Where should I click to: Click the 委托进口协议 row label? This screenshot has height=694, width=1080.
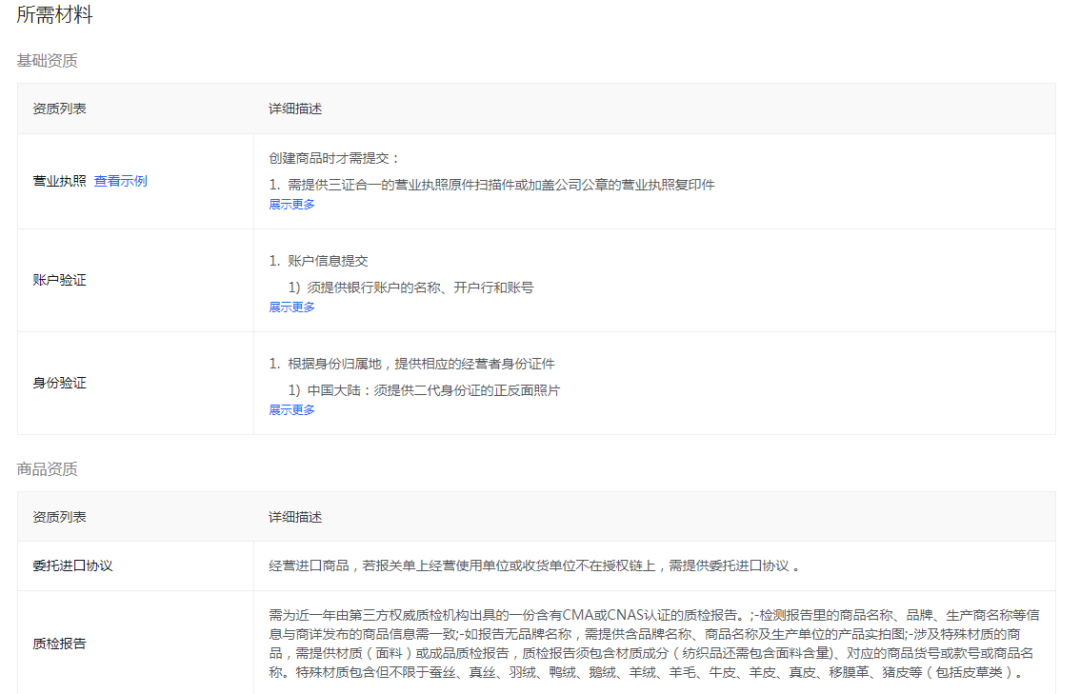click(x=76, y=563)
